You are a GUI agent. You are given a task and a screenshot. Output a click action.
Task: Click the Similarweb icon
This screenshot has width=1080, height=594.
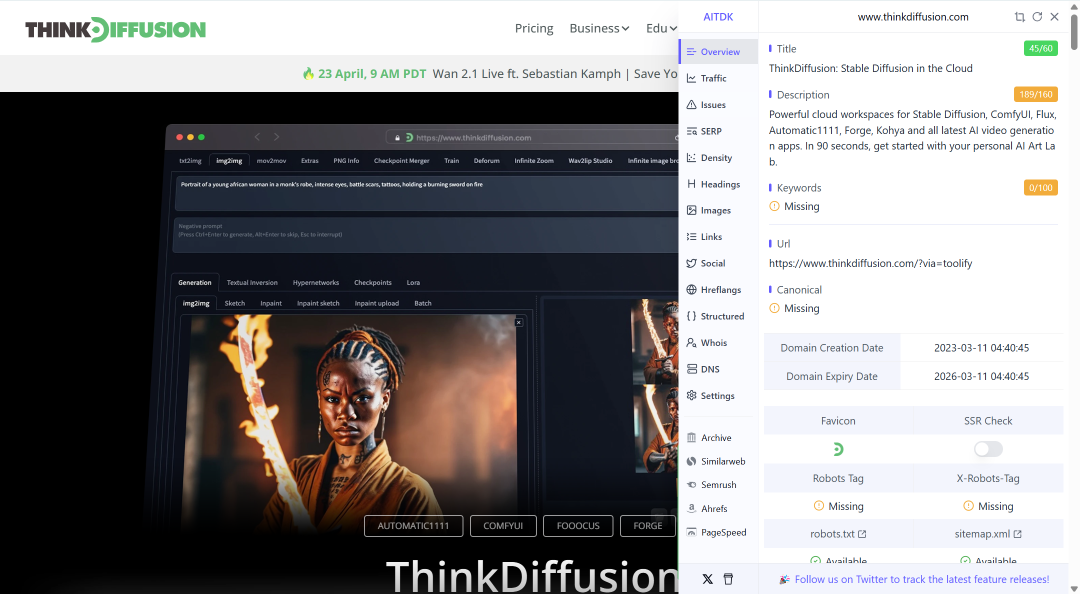692,461
